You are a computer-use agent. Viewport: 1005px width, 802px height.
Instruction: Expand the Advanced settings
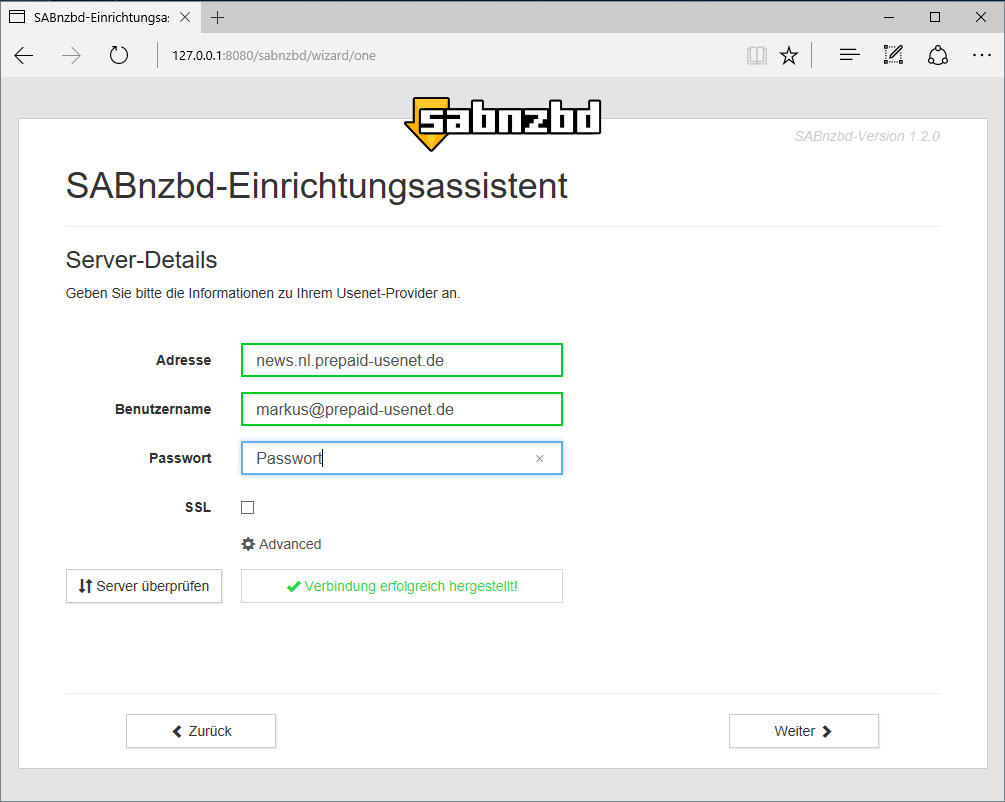click(x=281, y=544)
